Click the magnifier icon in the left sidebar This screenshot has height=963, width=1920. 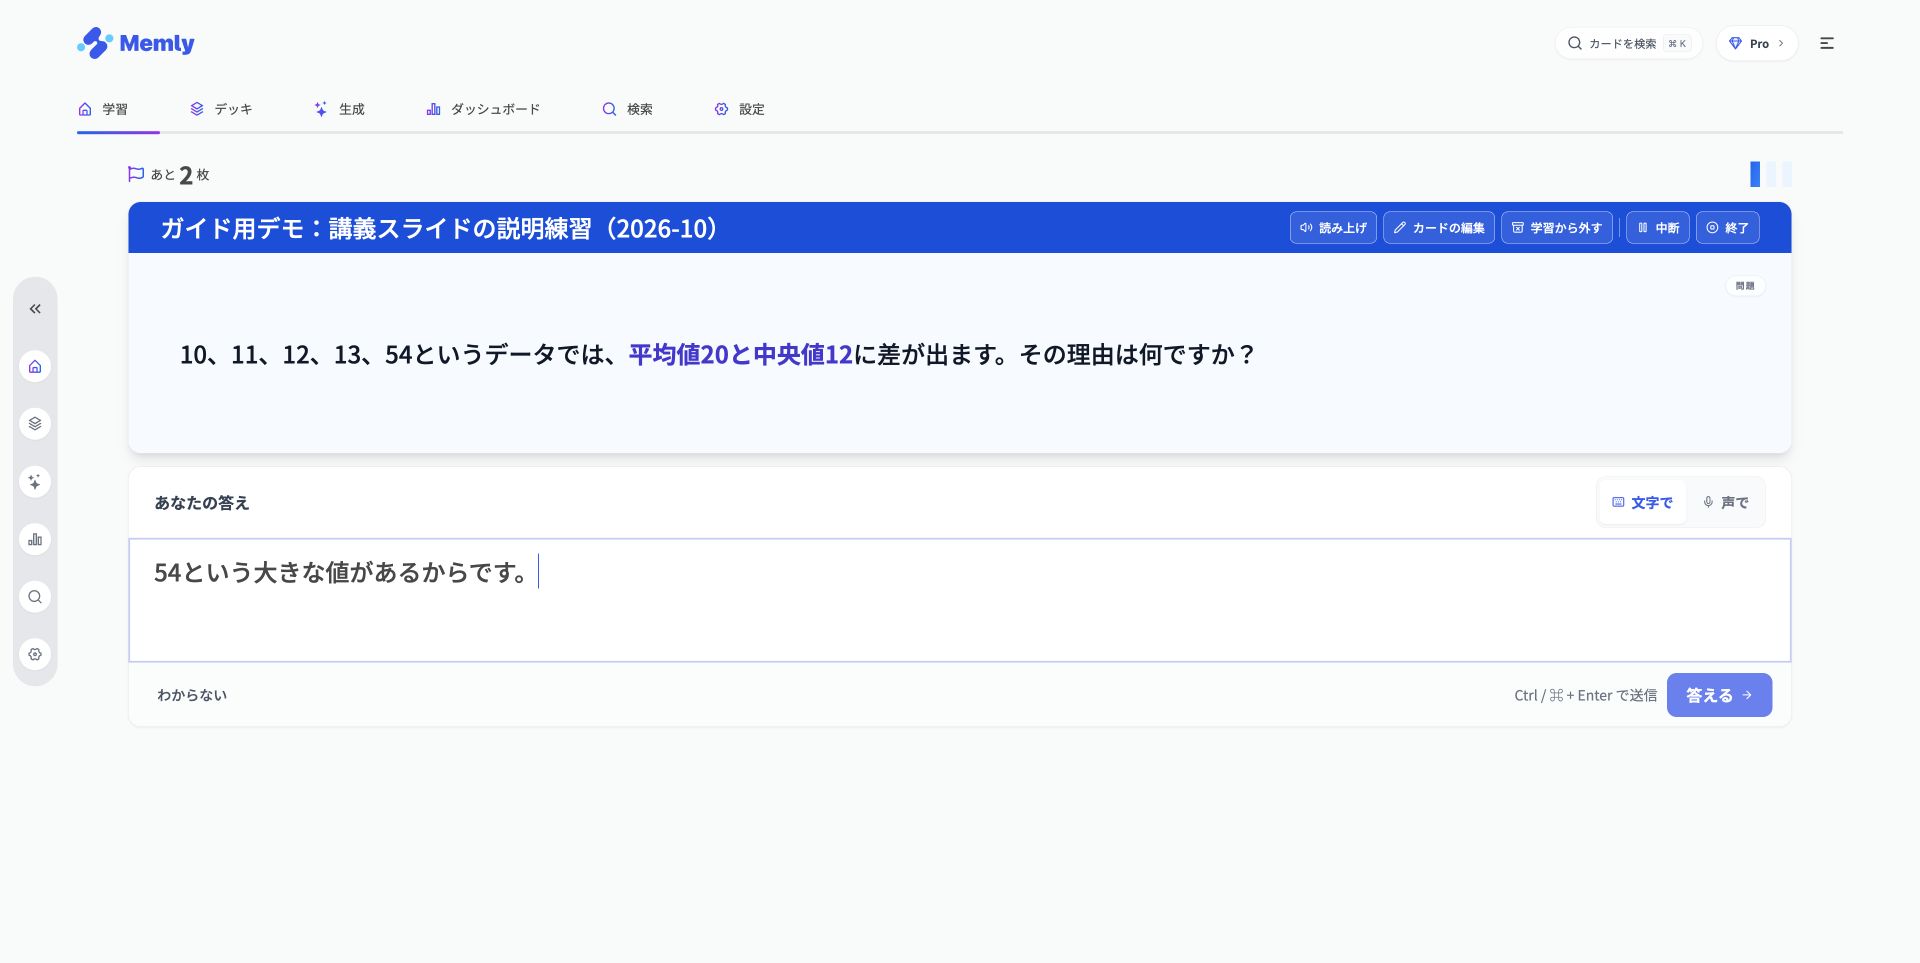[x=35, y=597]
